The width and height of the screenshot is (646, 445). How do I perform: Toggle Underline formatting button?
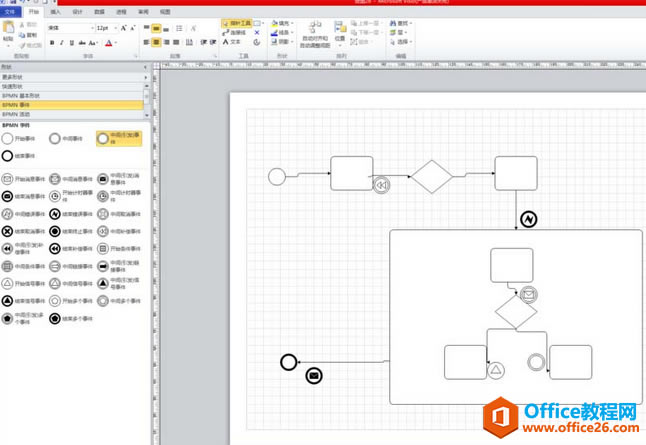click(x=74, y=43)
